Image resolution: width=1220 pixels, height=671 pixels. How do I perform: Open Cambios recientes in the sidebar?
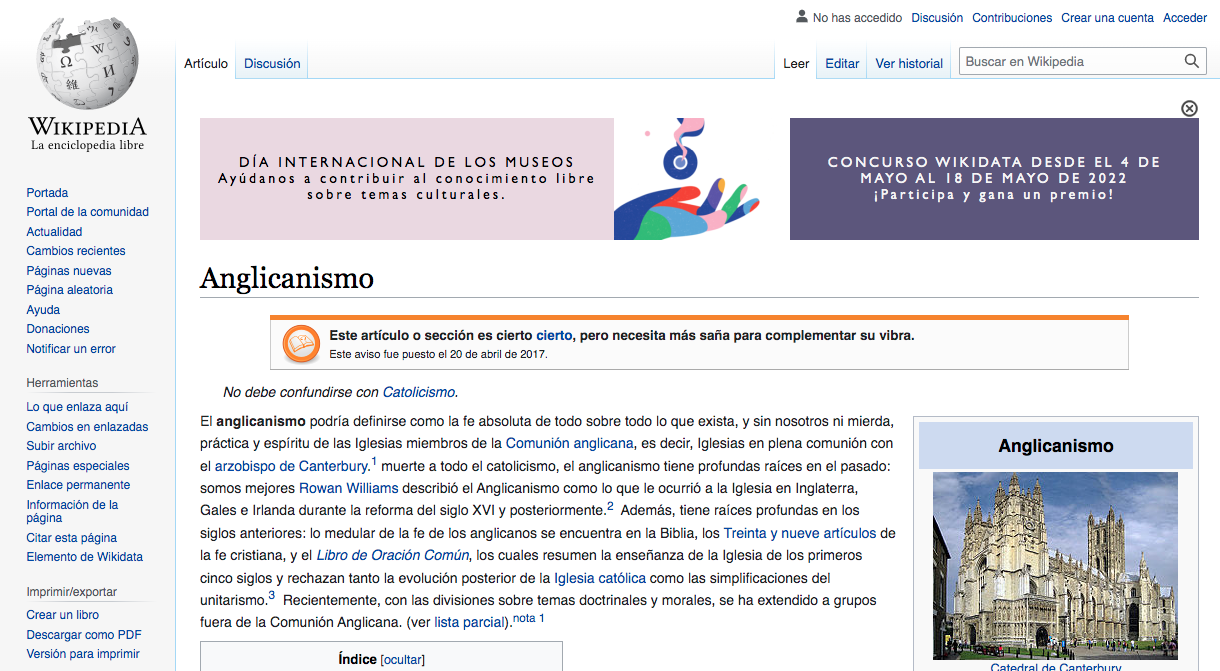coord(76,251)
